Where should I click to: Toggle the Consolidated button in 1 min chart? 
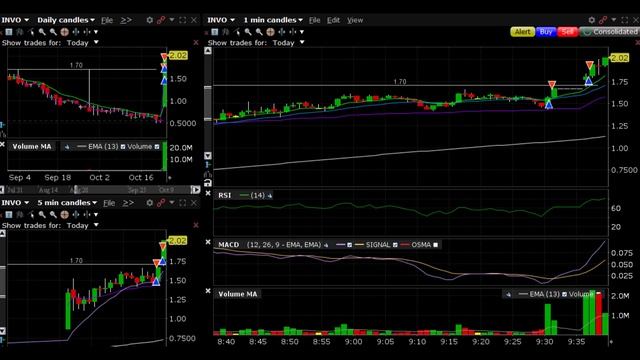(609, 32)
